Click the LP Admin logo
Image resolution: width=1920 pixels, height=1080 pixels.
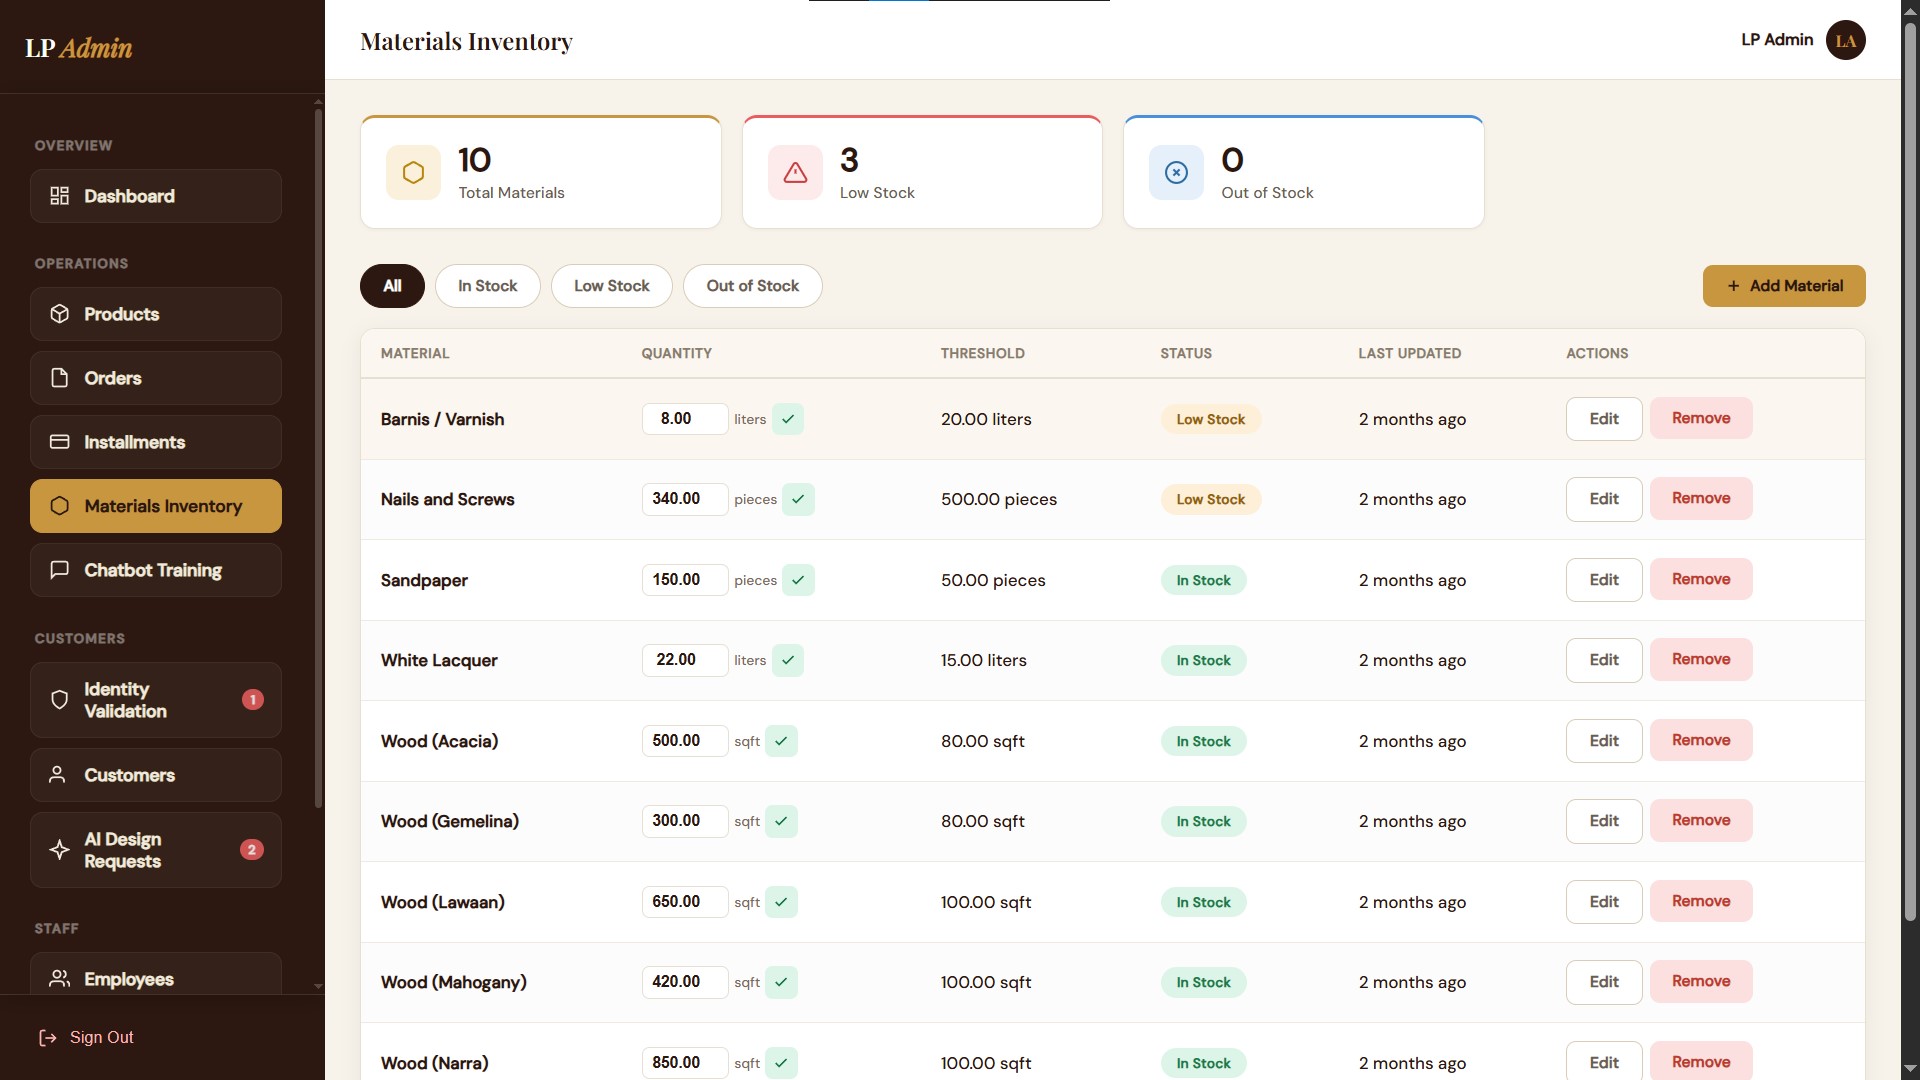tap(78, 47)
